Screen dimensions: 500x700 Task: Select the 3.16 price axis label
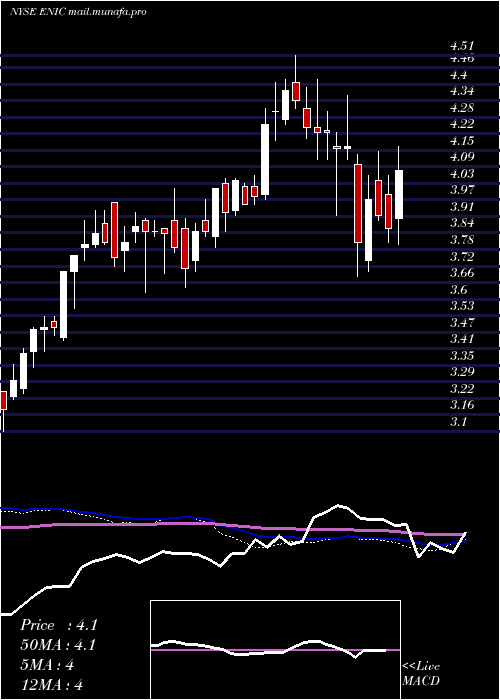click(462, 405)
